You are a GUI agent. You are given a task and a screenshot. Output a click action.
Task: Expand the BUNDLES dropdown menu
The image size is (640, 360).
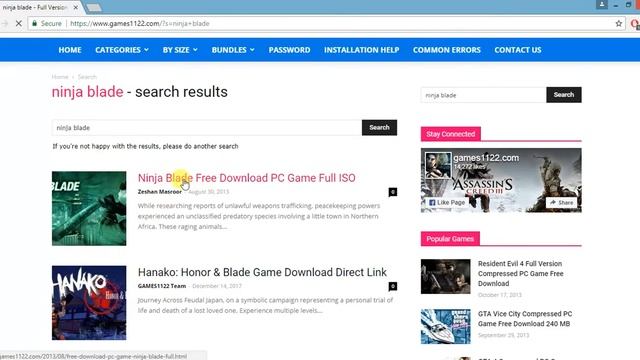[233, 50]
